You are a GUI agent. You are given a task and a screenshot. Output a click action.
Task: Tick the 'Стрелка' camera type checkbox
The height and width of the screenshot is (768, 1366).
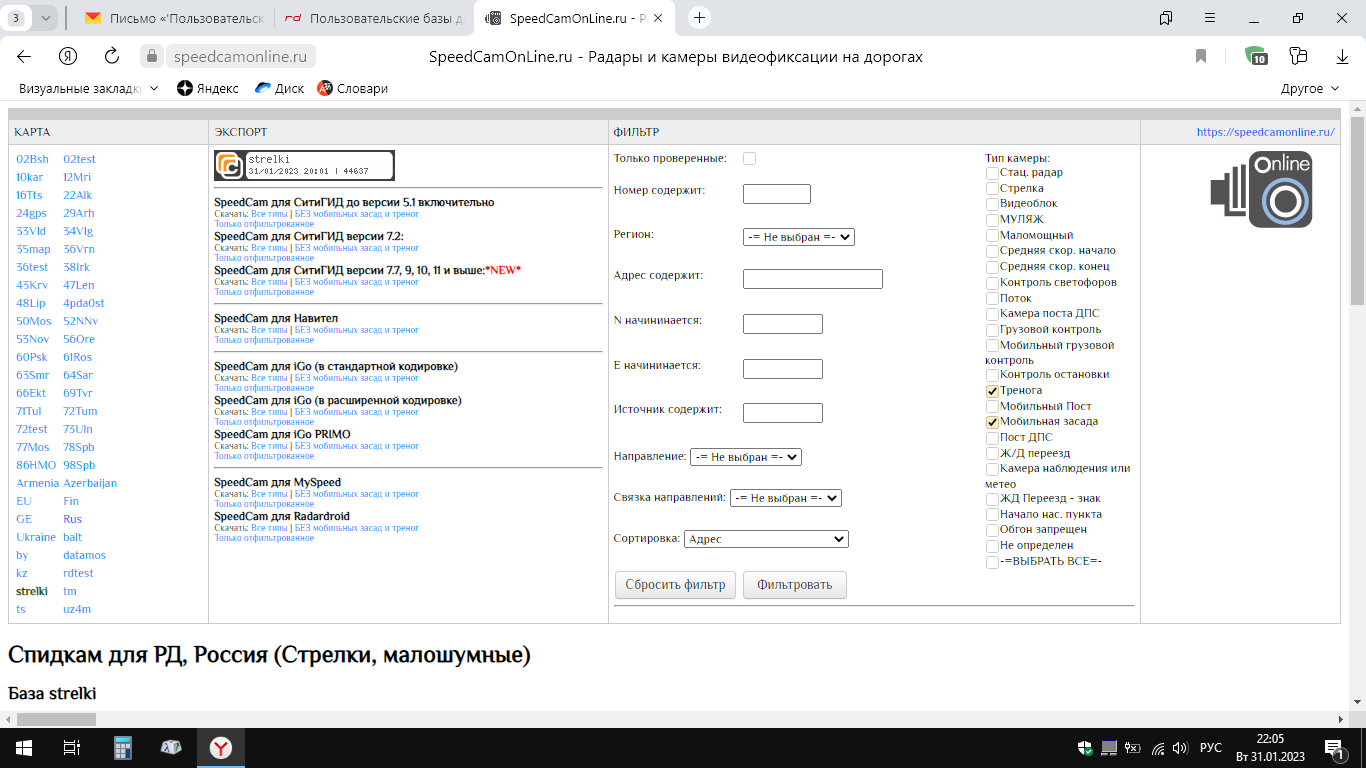tap(992, 188)
